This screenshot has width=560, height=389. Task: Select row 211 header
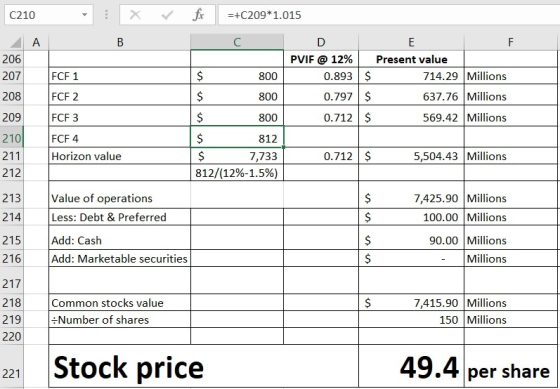point(12,156)
